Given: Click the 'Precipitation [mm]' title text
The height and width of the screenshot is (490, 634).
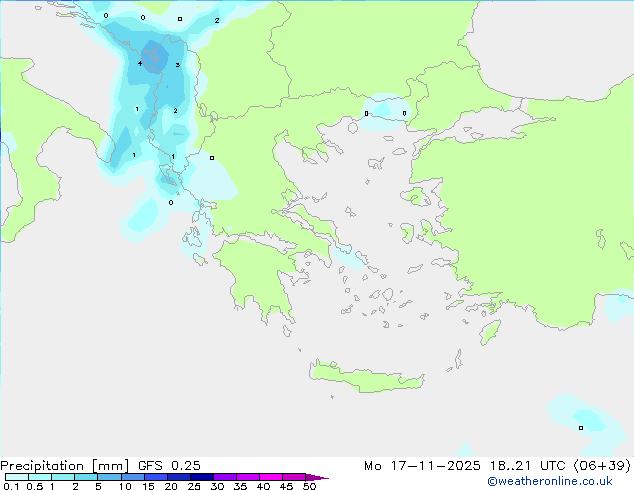Looking at the screenshot, I should point(64,466).
